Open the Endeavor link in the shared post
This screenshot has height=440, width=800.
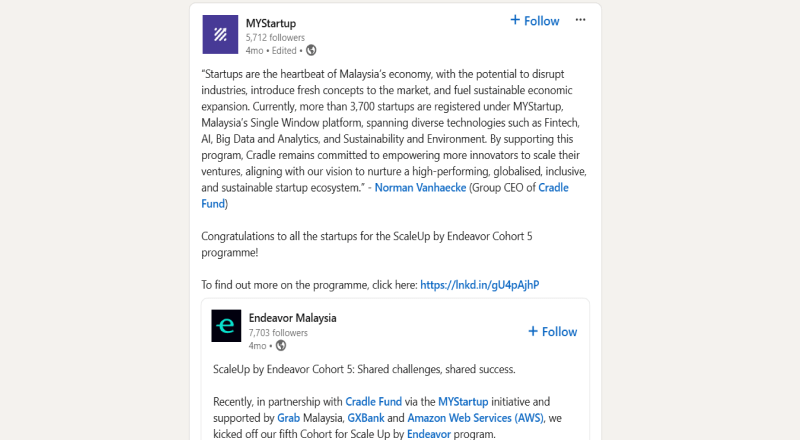(429, 434)
